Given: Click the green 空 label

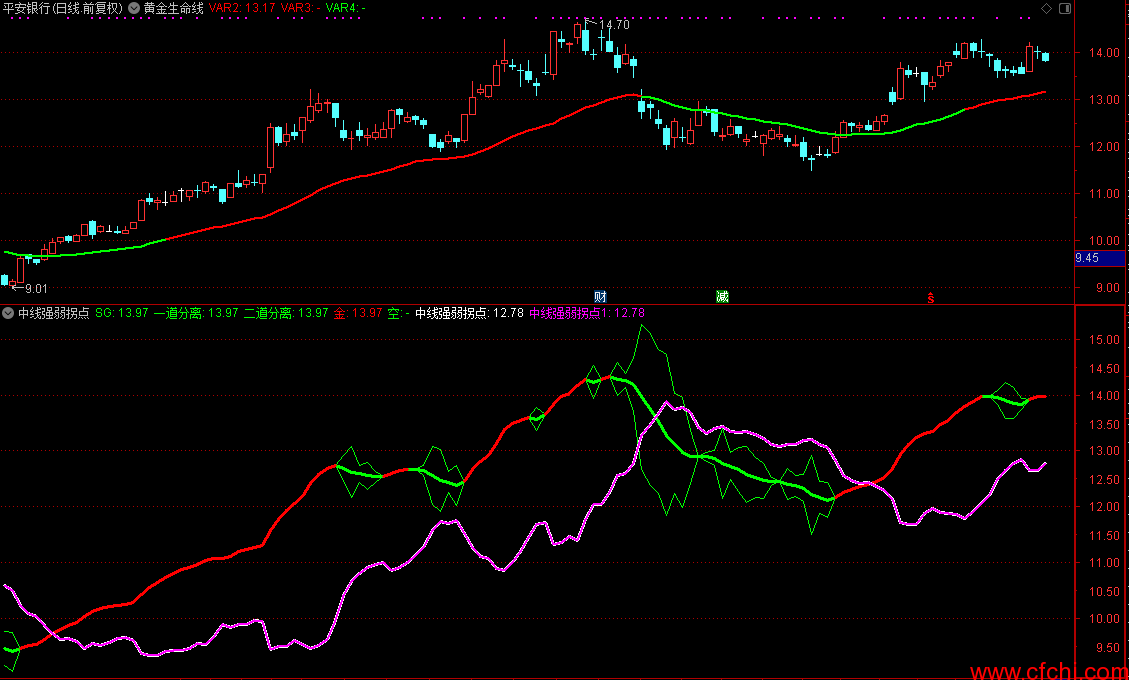Looking at the screenshot, I should point(398,313).
